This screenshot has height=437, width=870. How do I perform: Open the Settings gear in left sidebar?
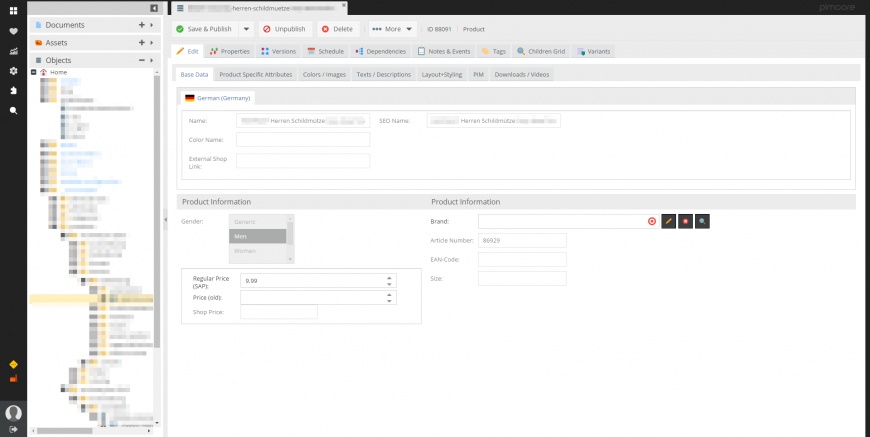pos(14,71)
